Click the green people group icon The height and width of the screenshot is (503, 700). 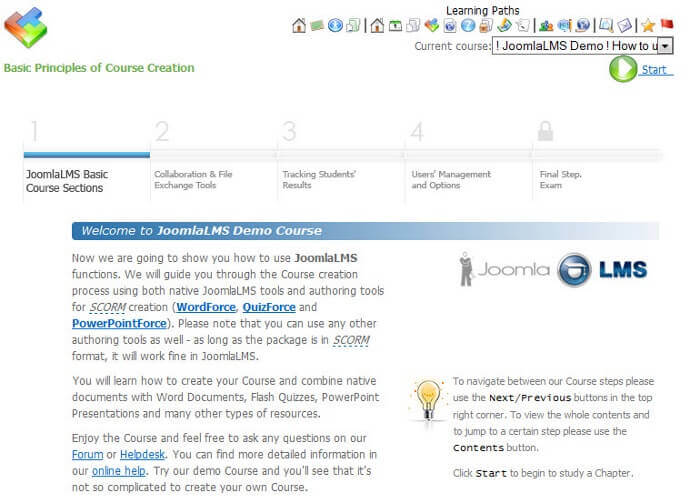(546, 26)
